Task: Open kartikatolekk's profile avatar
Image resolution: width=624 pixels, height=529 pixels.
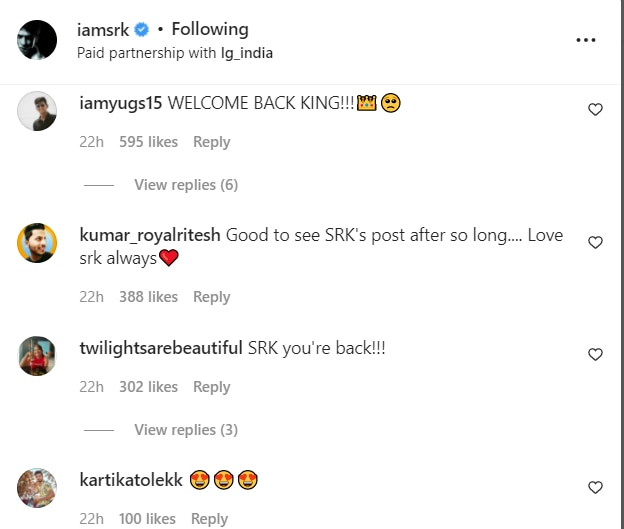Action: [x=37, y=488]
